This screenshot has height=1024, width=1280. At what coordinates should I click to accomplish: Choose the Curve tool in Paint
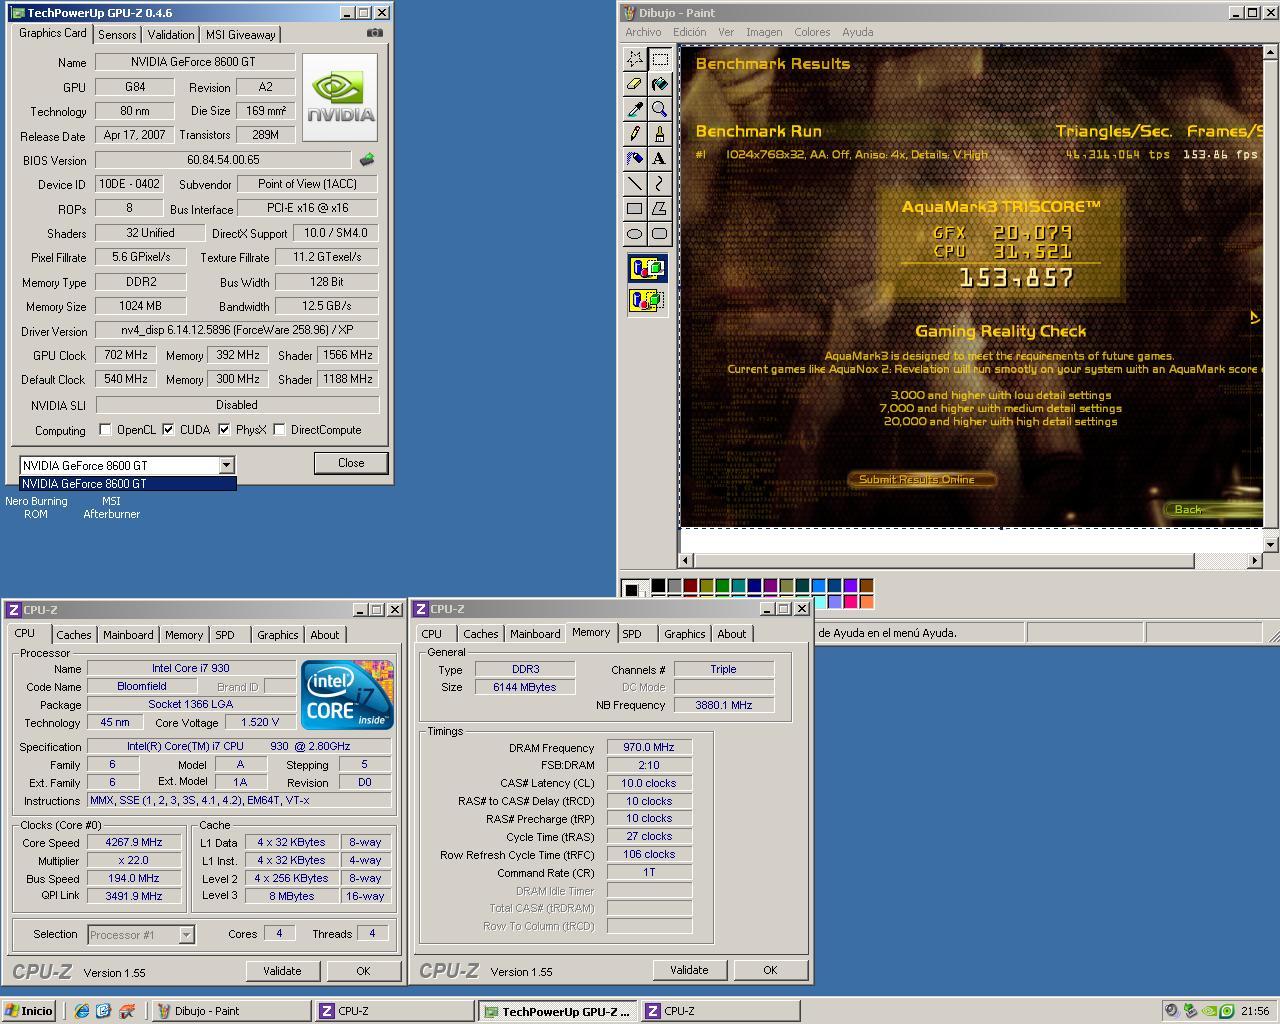(659, 184)
